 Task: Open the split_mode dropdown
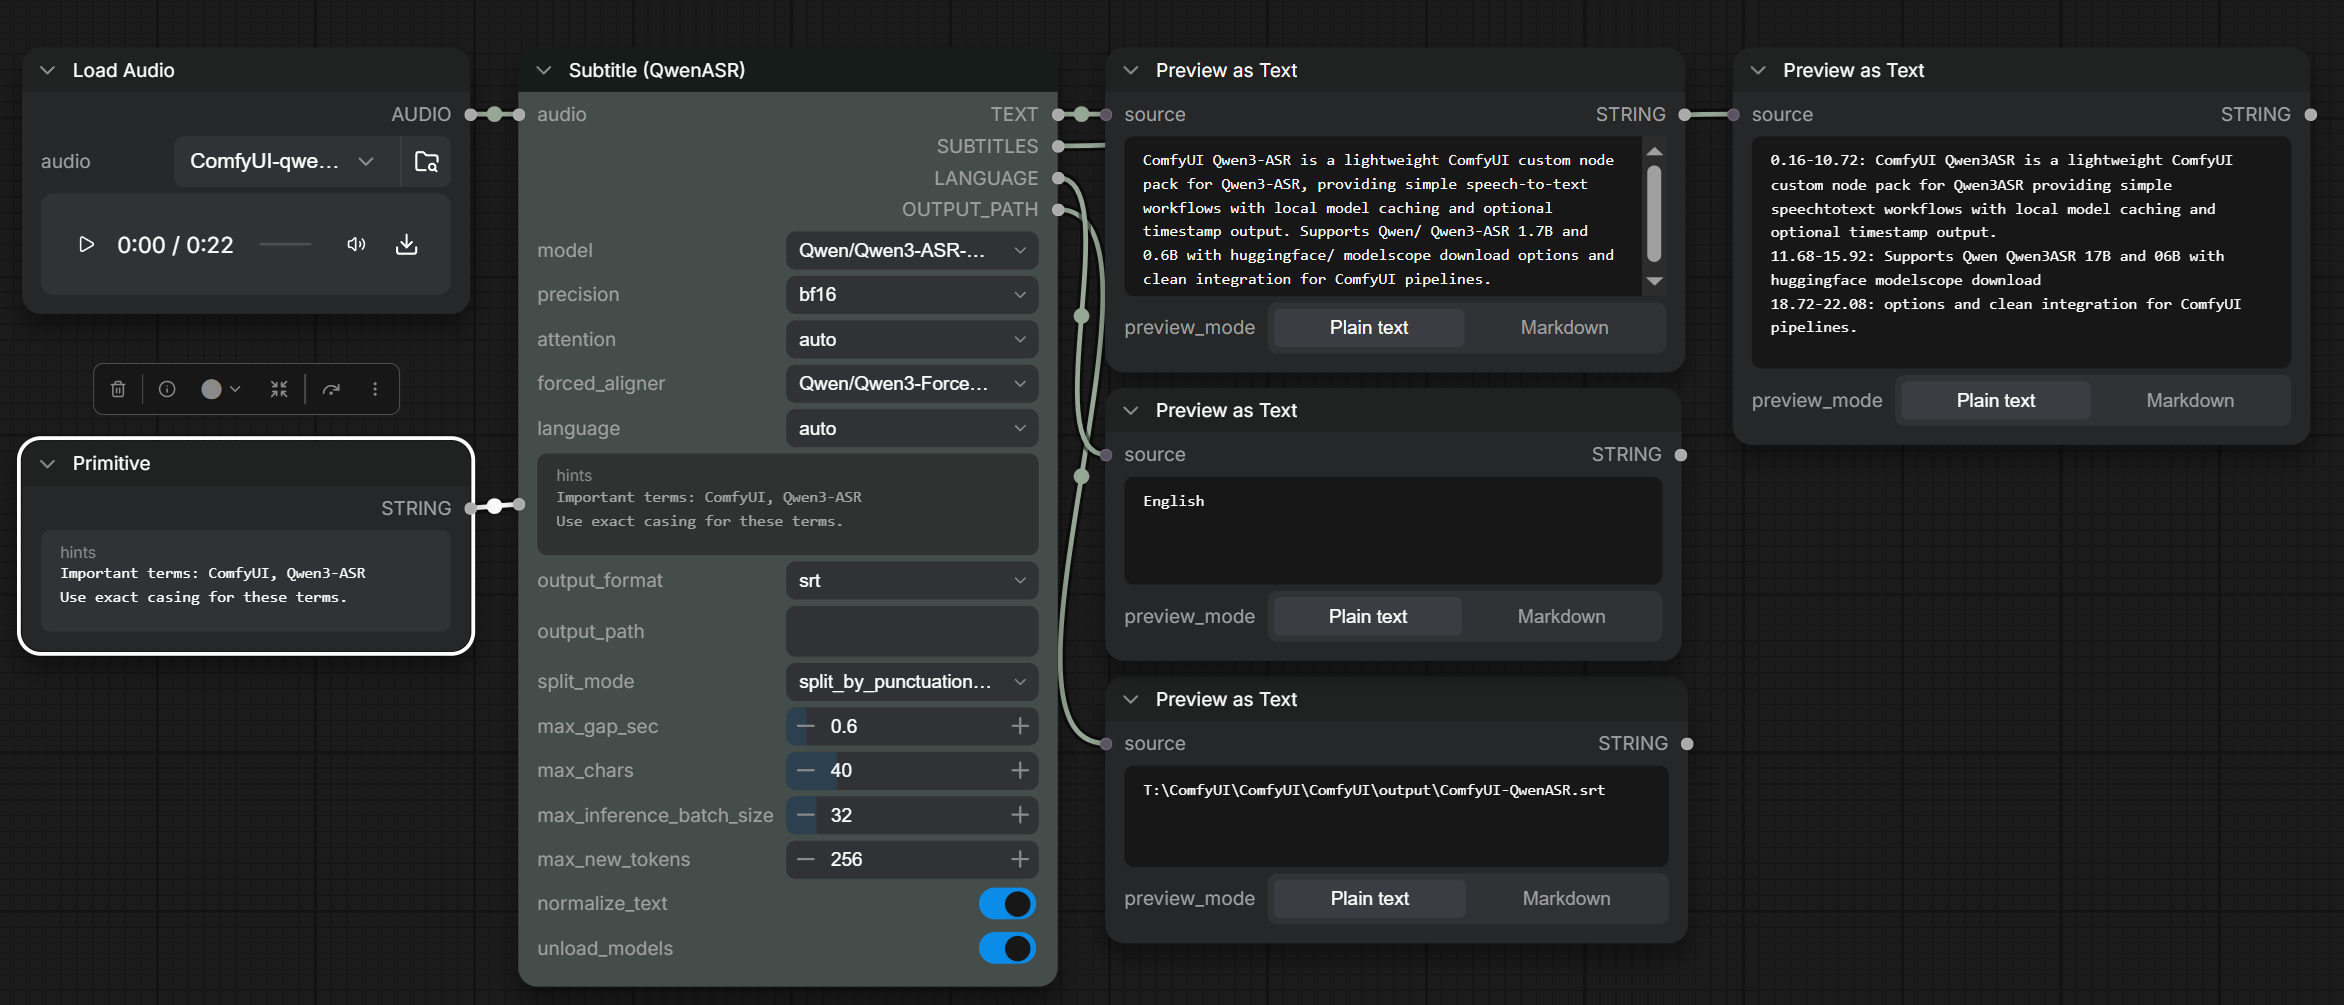[x=912, y=682]
